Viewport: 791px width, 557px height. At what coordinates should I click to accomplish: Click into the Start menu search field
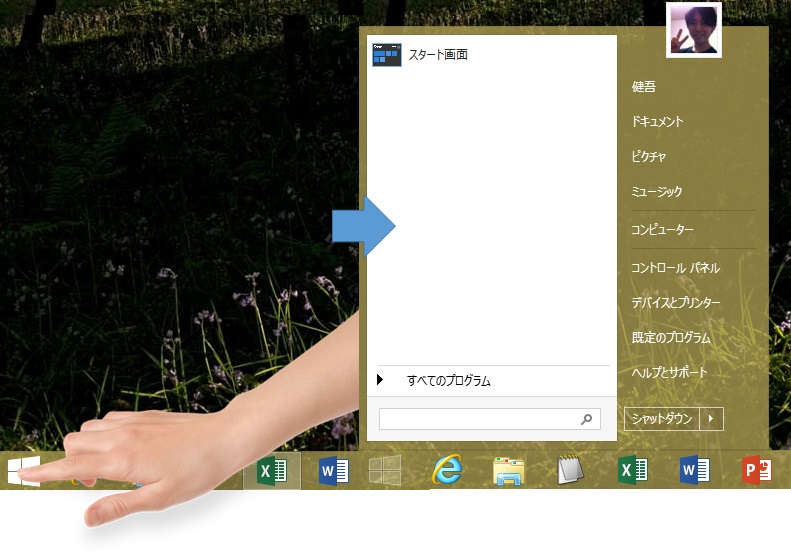(x=478, y=420)
